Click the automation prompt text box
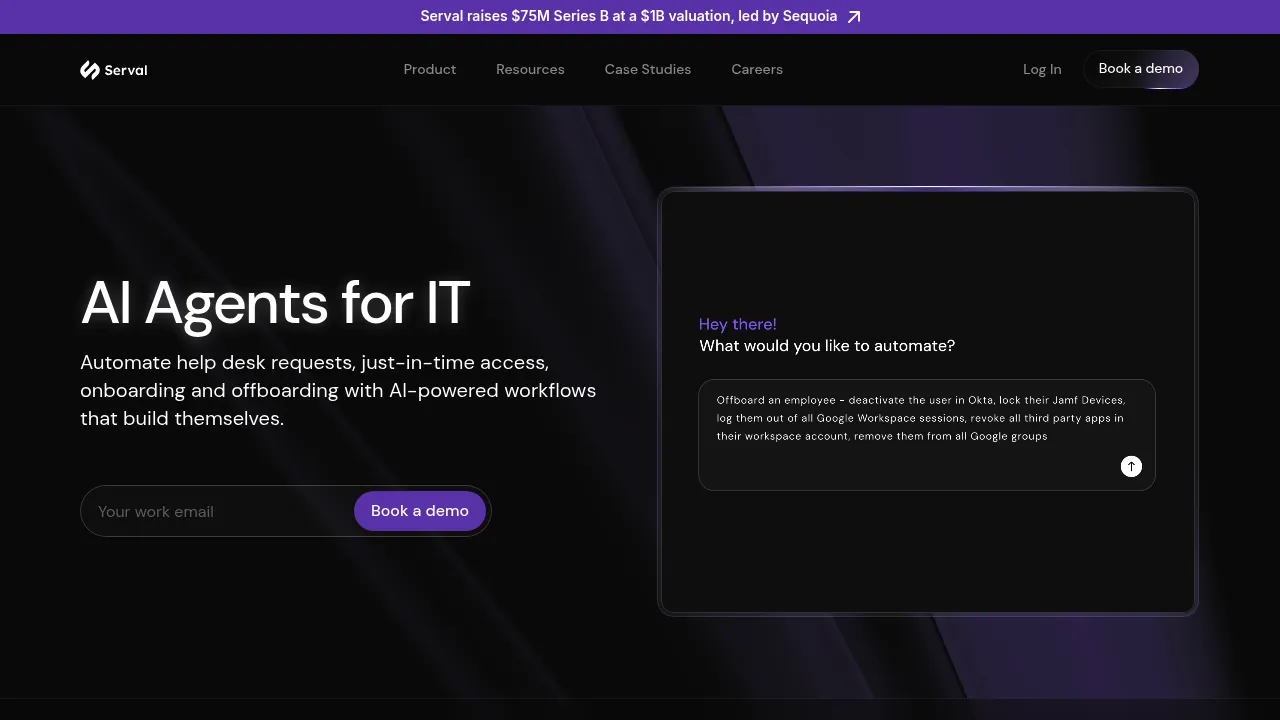 927,435
